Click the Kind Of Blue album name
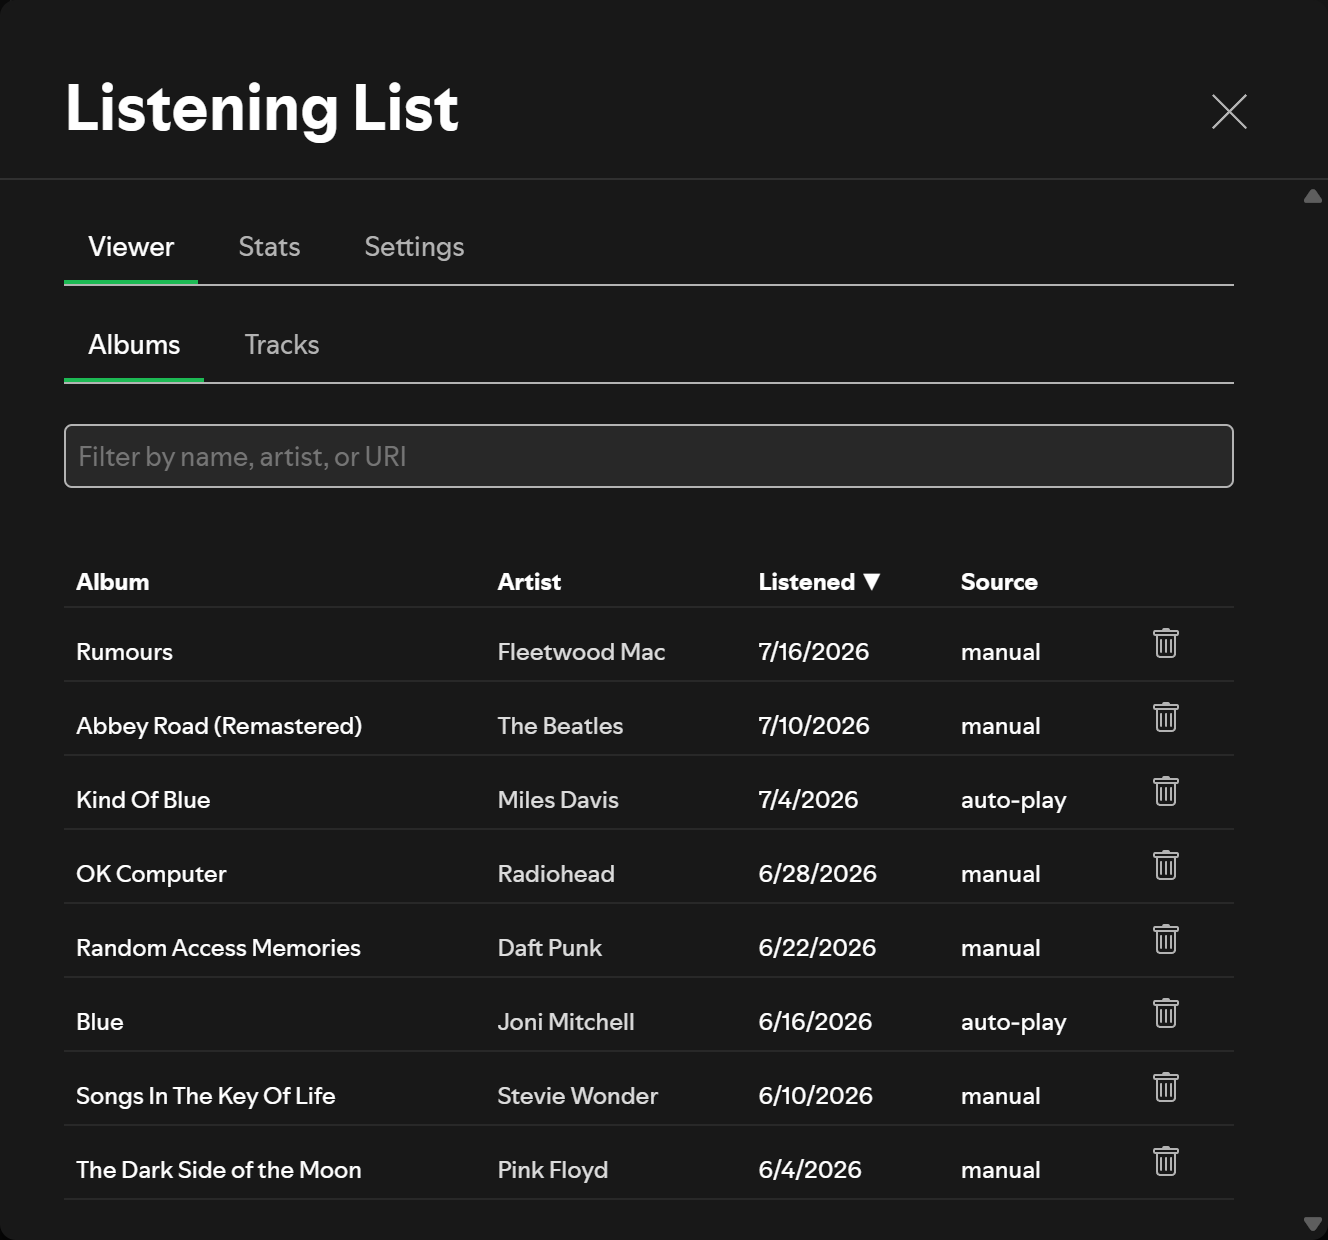The height and width of the screenshot is (1240, 1328). [143, 800]
